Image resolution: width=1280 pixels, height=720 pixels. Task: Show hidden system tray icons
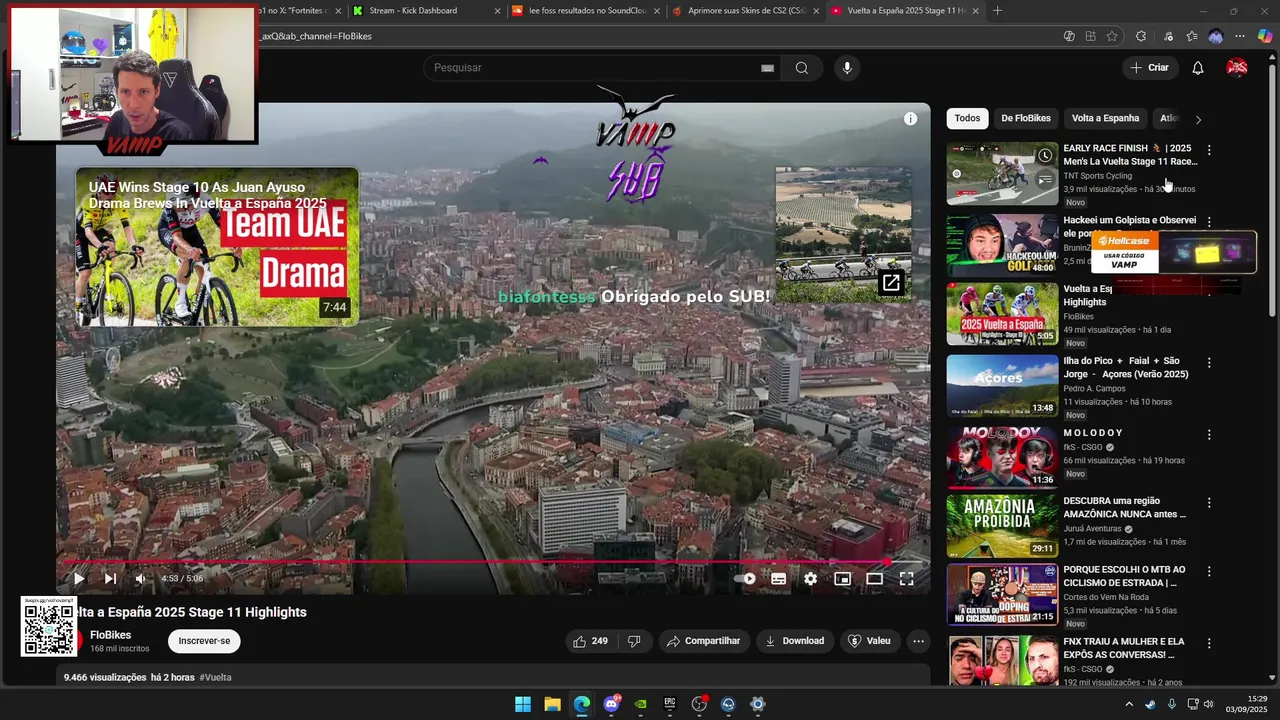point(1129,704)
